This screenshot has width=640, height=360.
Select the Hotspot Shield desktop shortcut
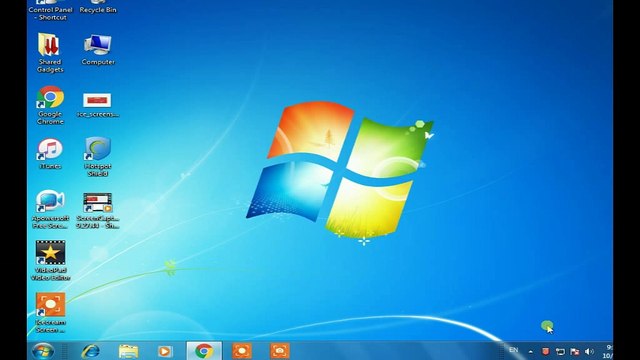tap(98, 157)
